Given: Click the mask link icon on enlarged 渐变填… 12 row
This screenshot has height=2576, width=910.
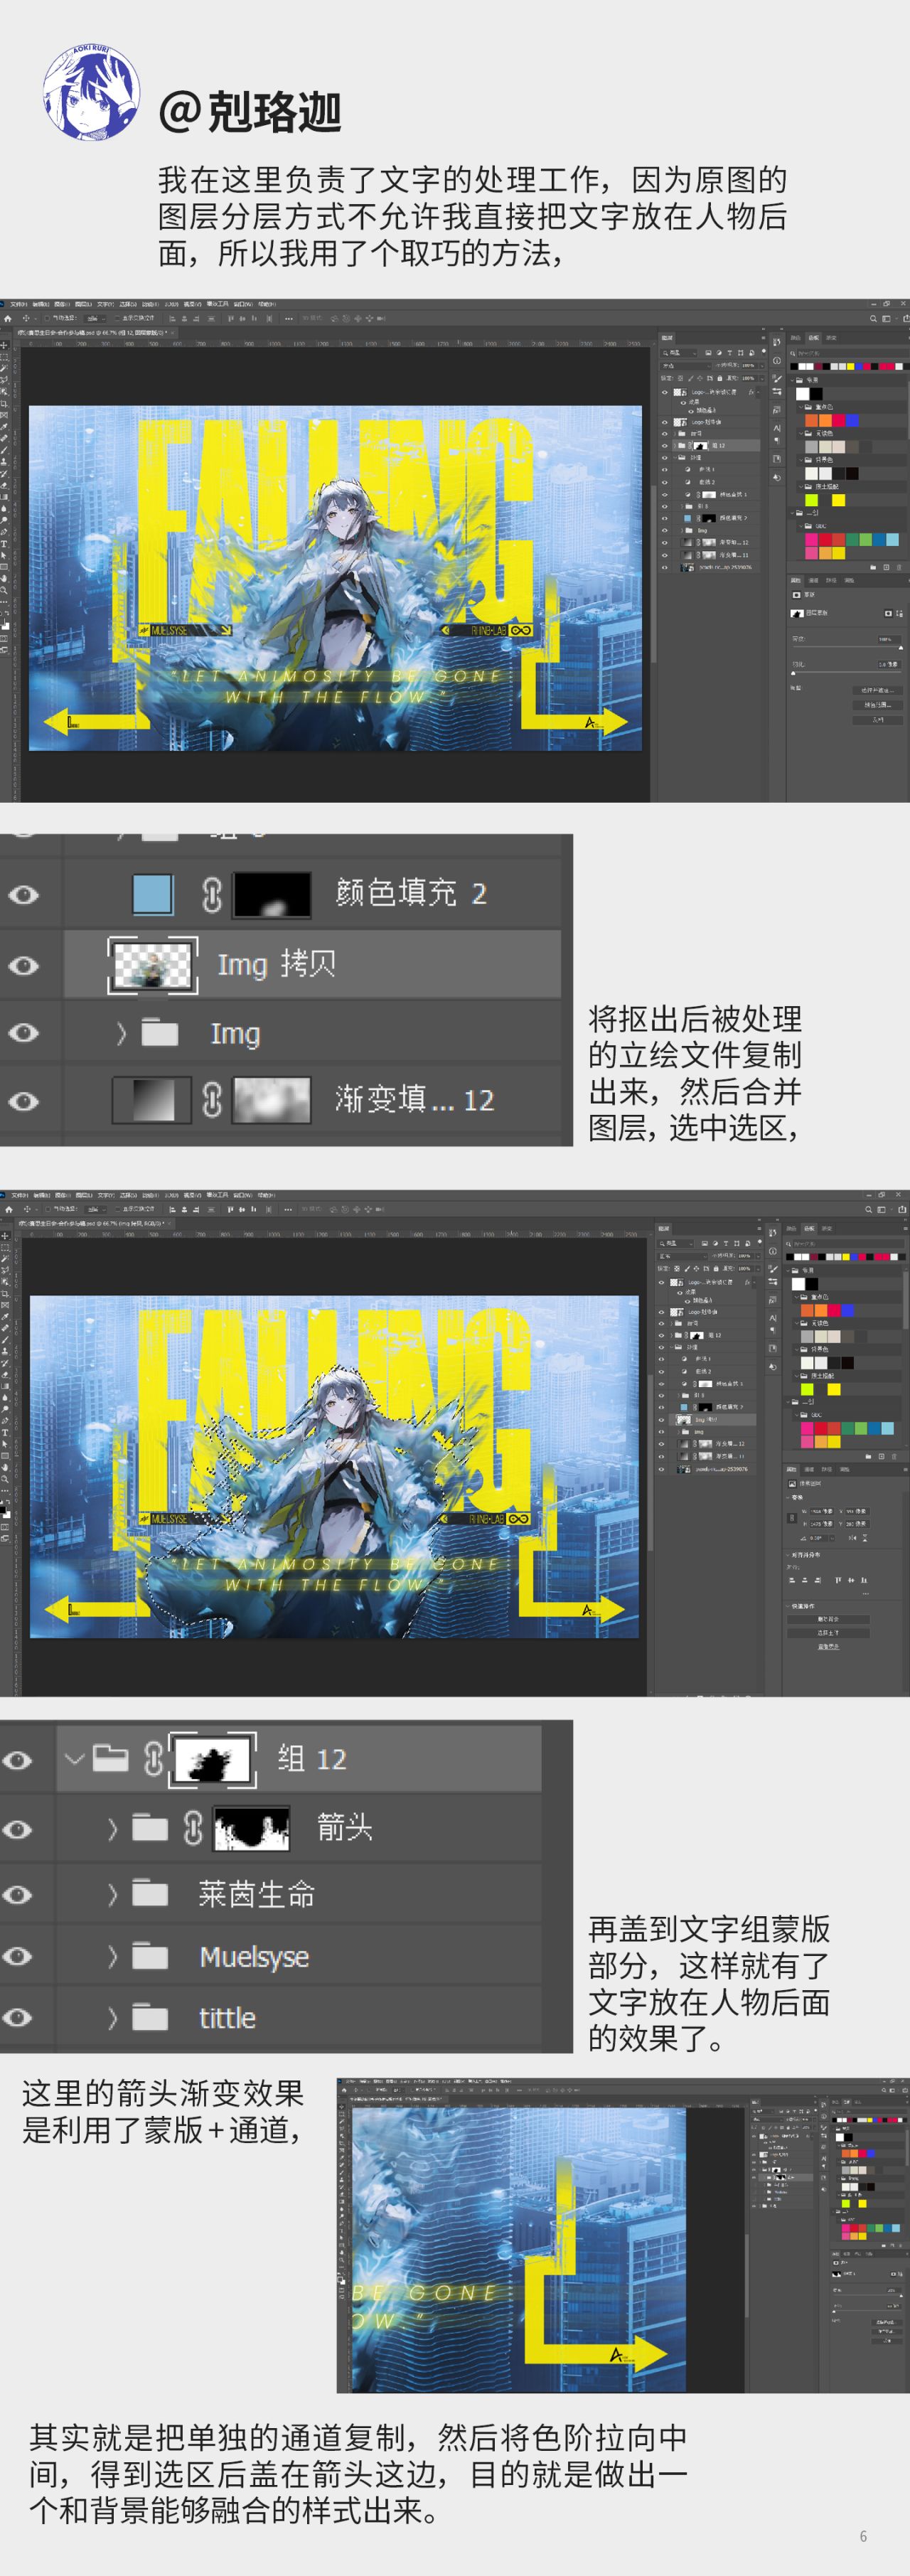Looking at the screenshot, I should 211,1100.
